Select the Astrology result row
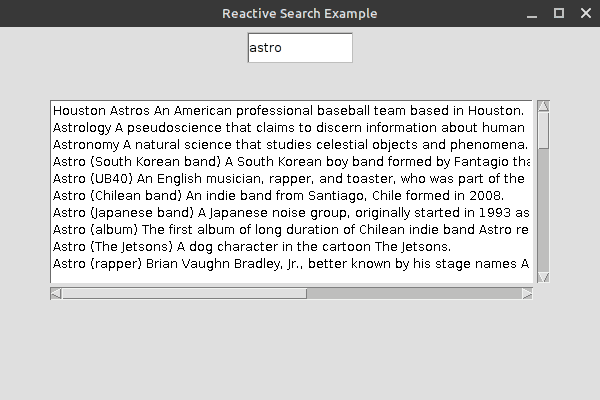Viewport: 600px width, 400px height. tap(288, 128)
